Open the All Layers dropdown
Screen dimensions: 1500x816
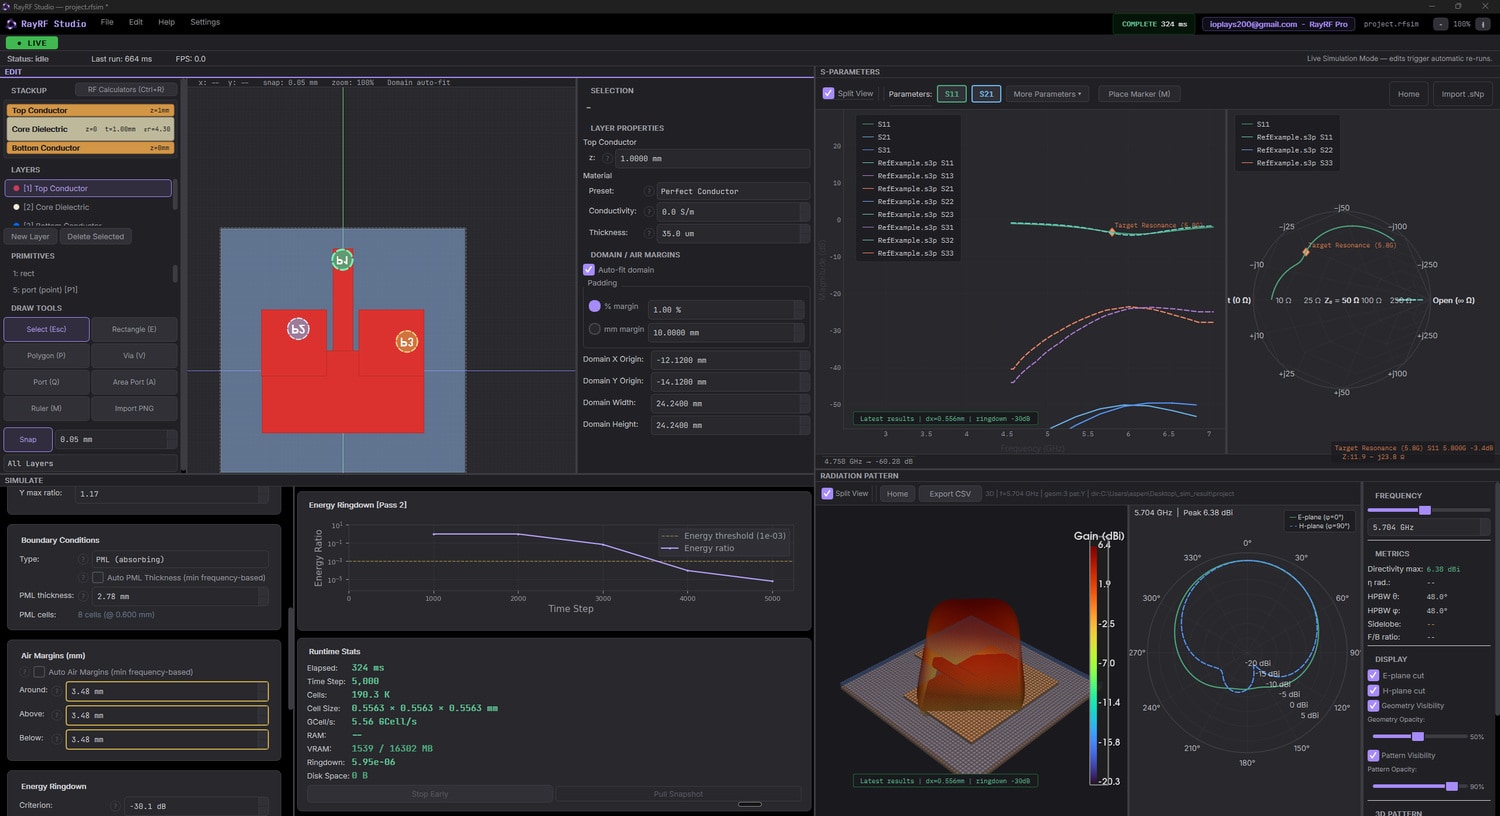[x=90, y=463]
